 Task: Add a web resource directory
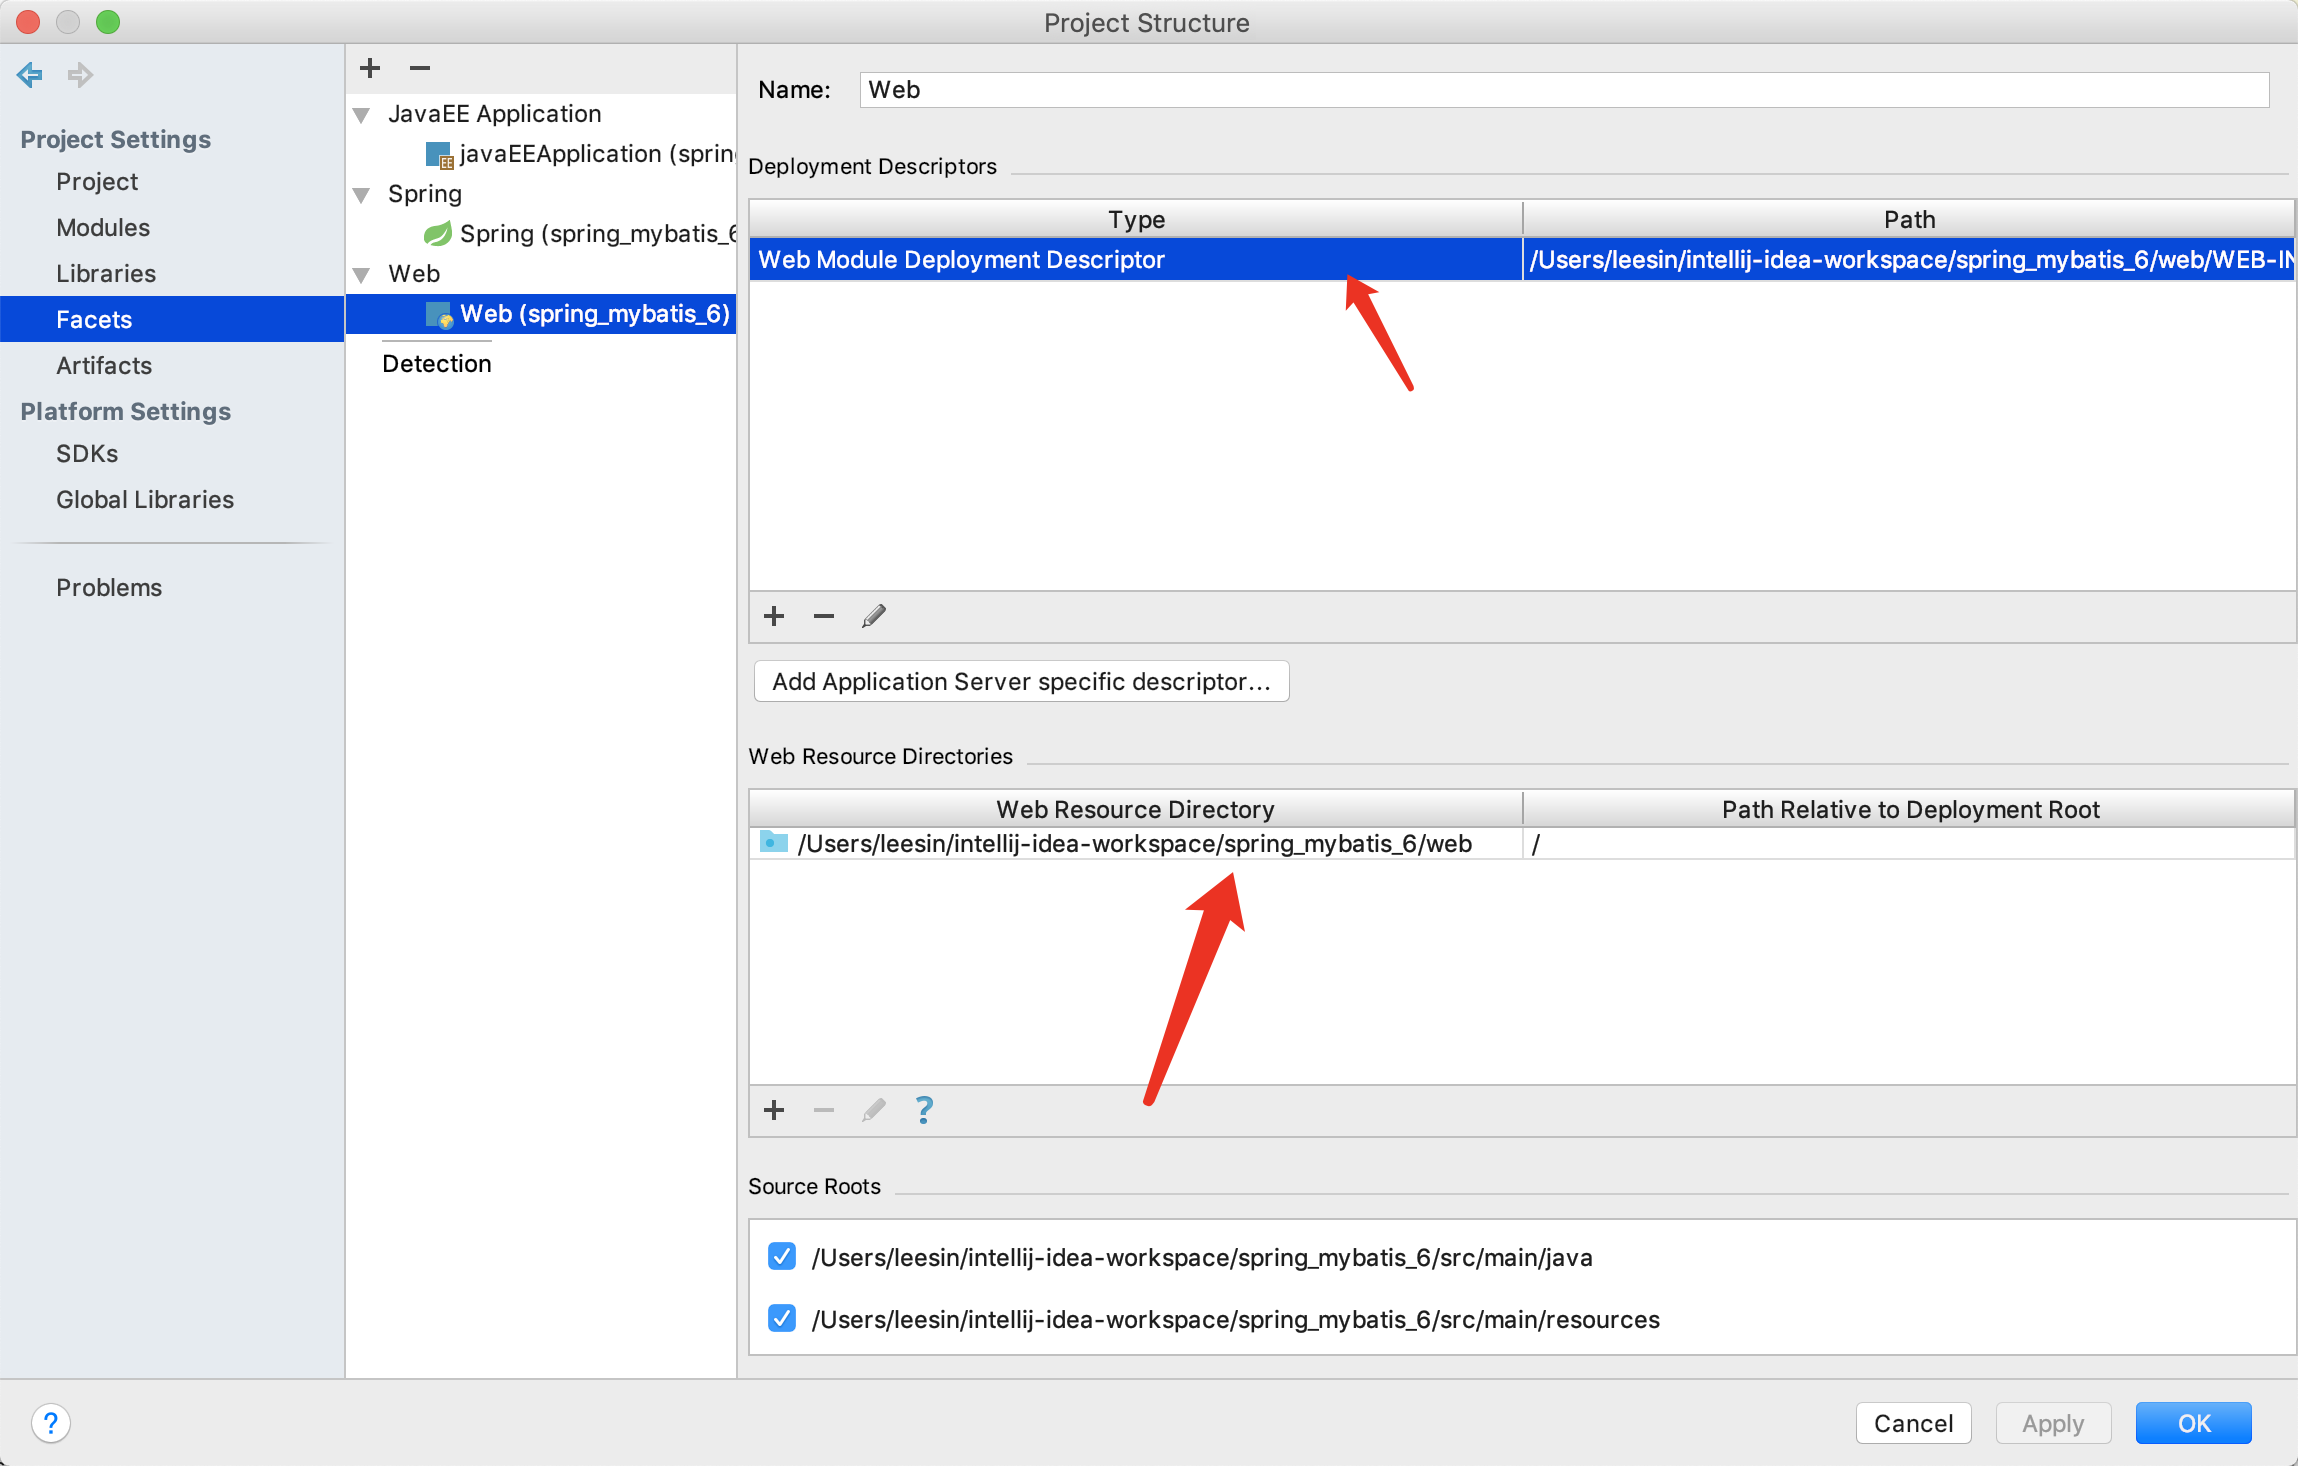click(x=774, y=1110)
